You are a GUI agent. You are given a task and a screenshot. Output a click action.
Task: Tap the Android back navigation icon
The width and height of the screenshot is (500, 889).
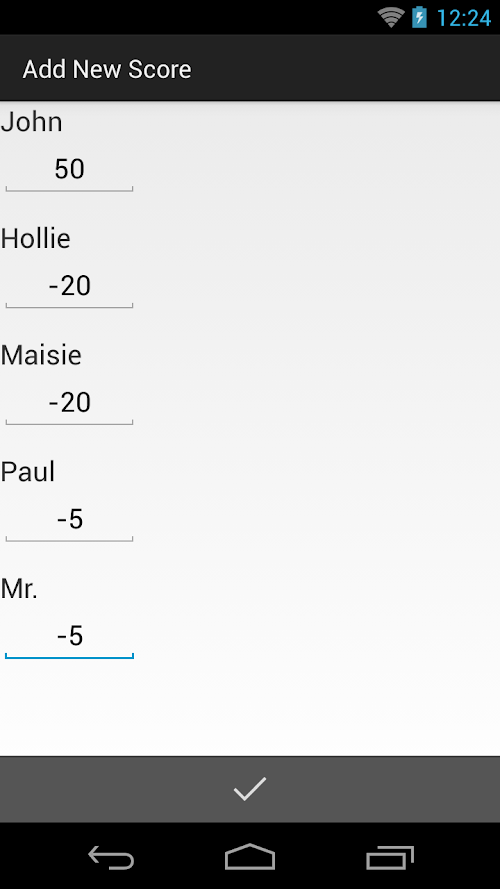(x=111, y=857)
